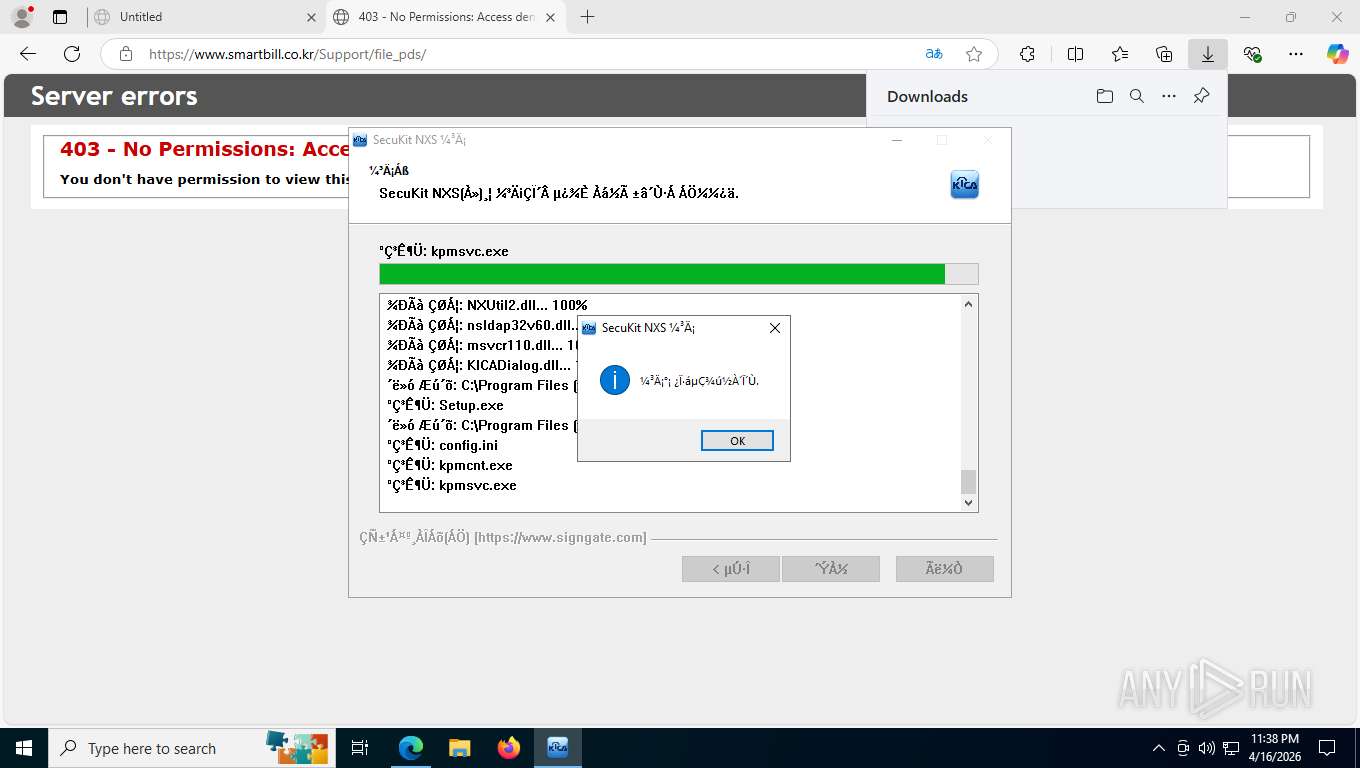Viewport: 1360px width, 768px height.
Task: Select last 'kpmsvc.exe' log line
Action: click(452, 485)
